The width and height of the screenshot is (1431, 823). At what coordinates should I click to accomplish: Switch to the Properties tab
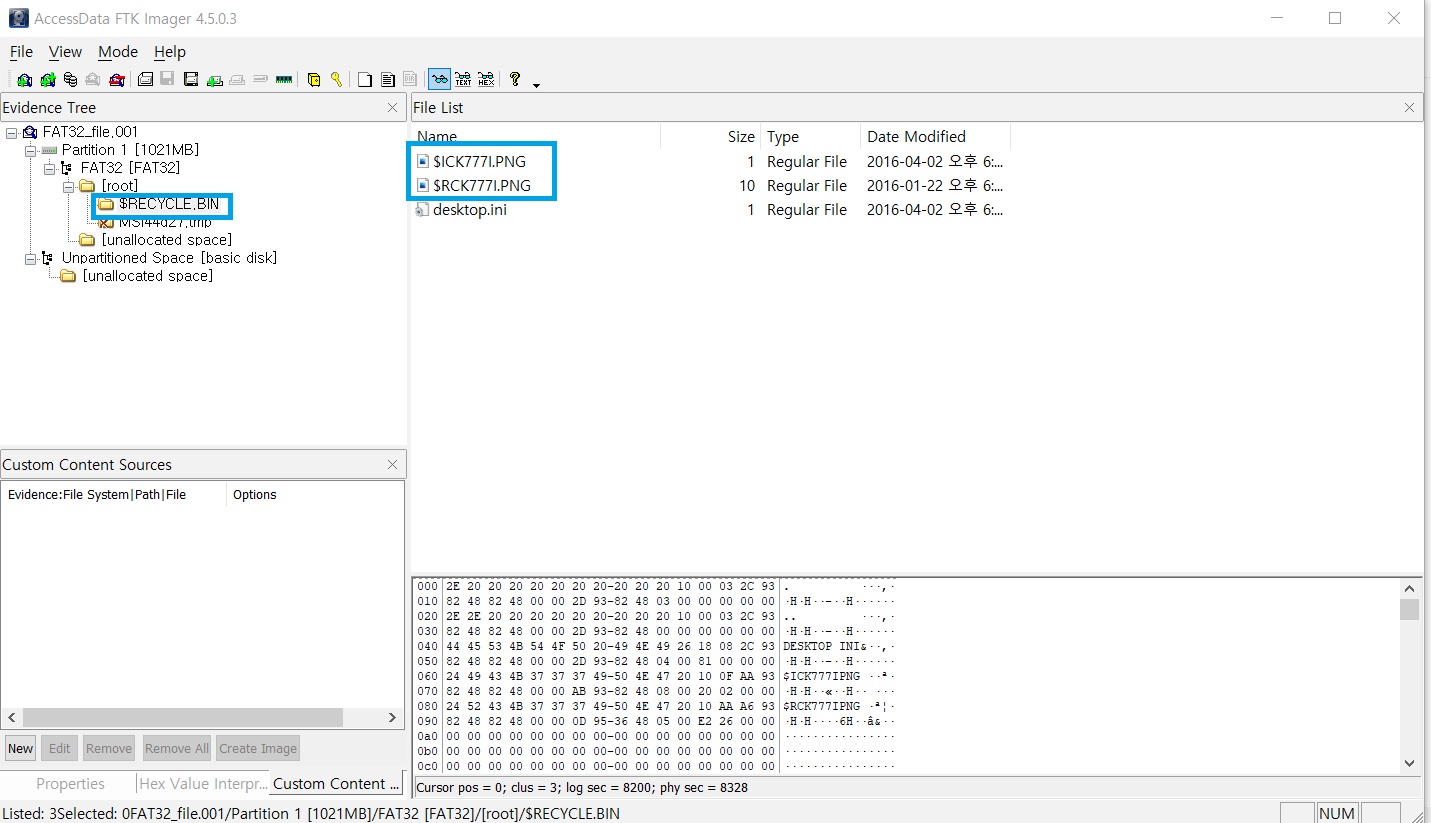click(x=70, y=783)
